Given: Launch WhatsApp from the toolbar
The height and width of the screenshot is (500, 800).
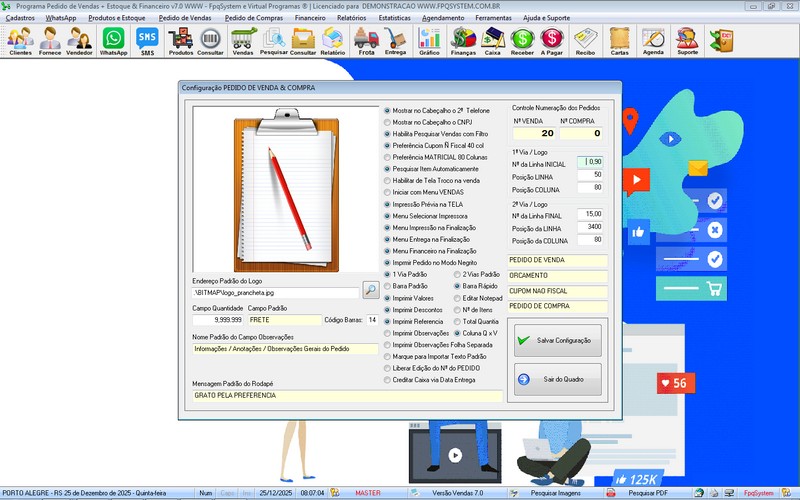Looking at the screenshot, I should click(x=113, y=41).
